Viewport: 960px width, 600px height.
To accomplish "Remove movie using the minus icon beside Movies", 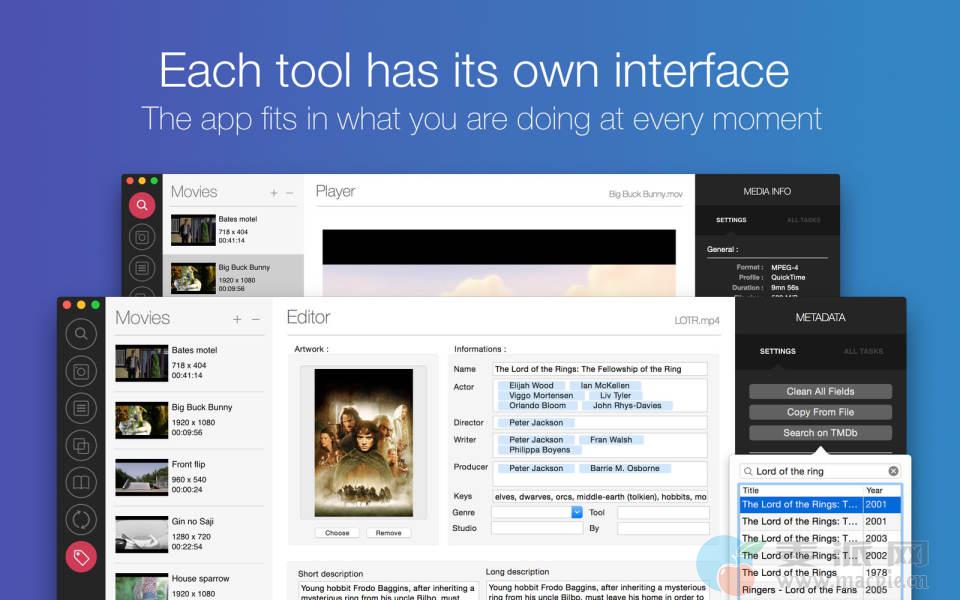I will click(256, 319).
